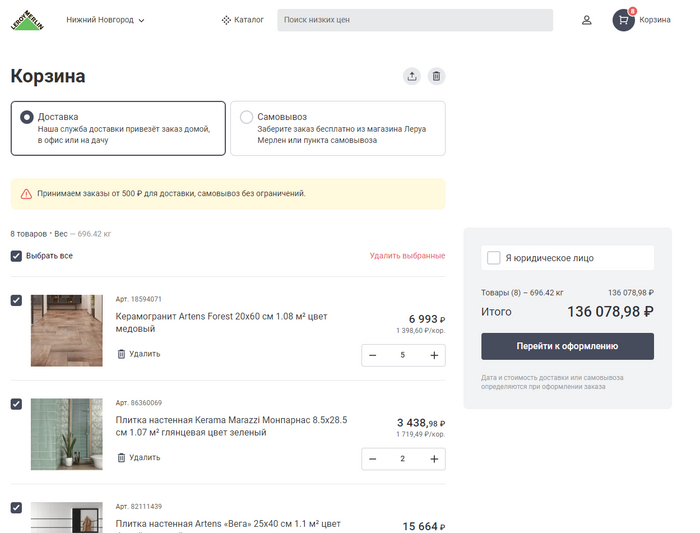Click the clear cart trash icon

pos(436,76)
